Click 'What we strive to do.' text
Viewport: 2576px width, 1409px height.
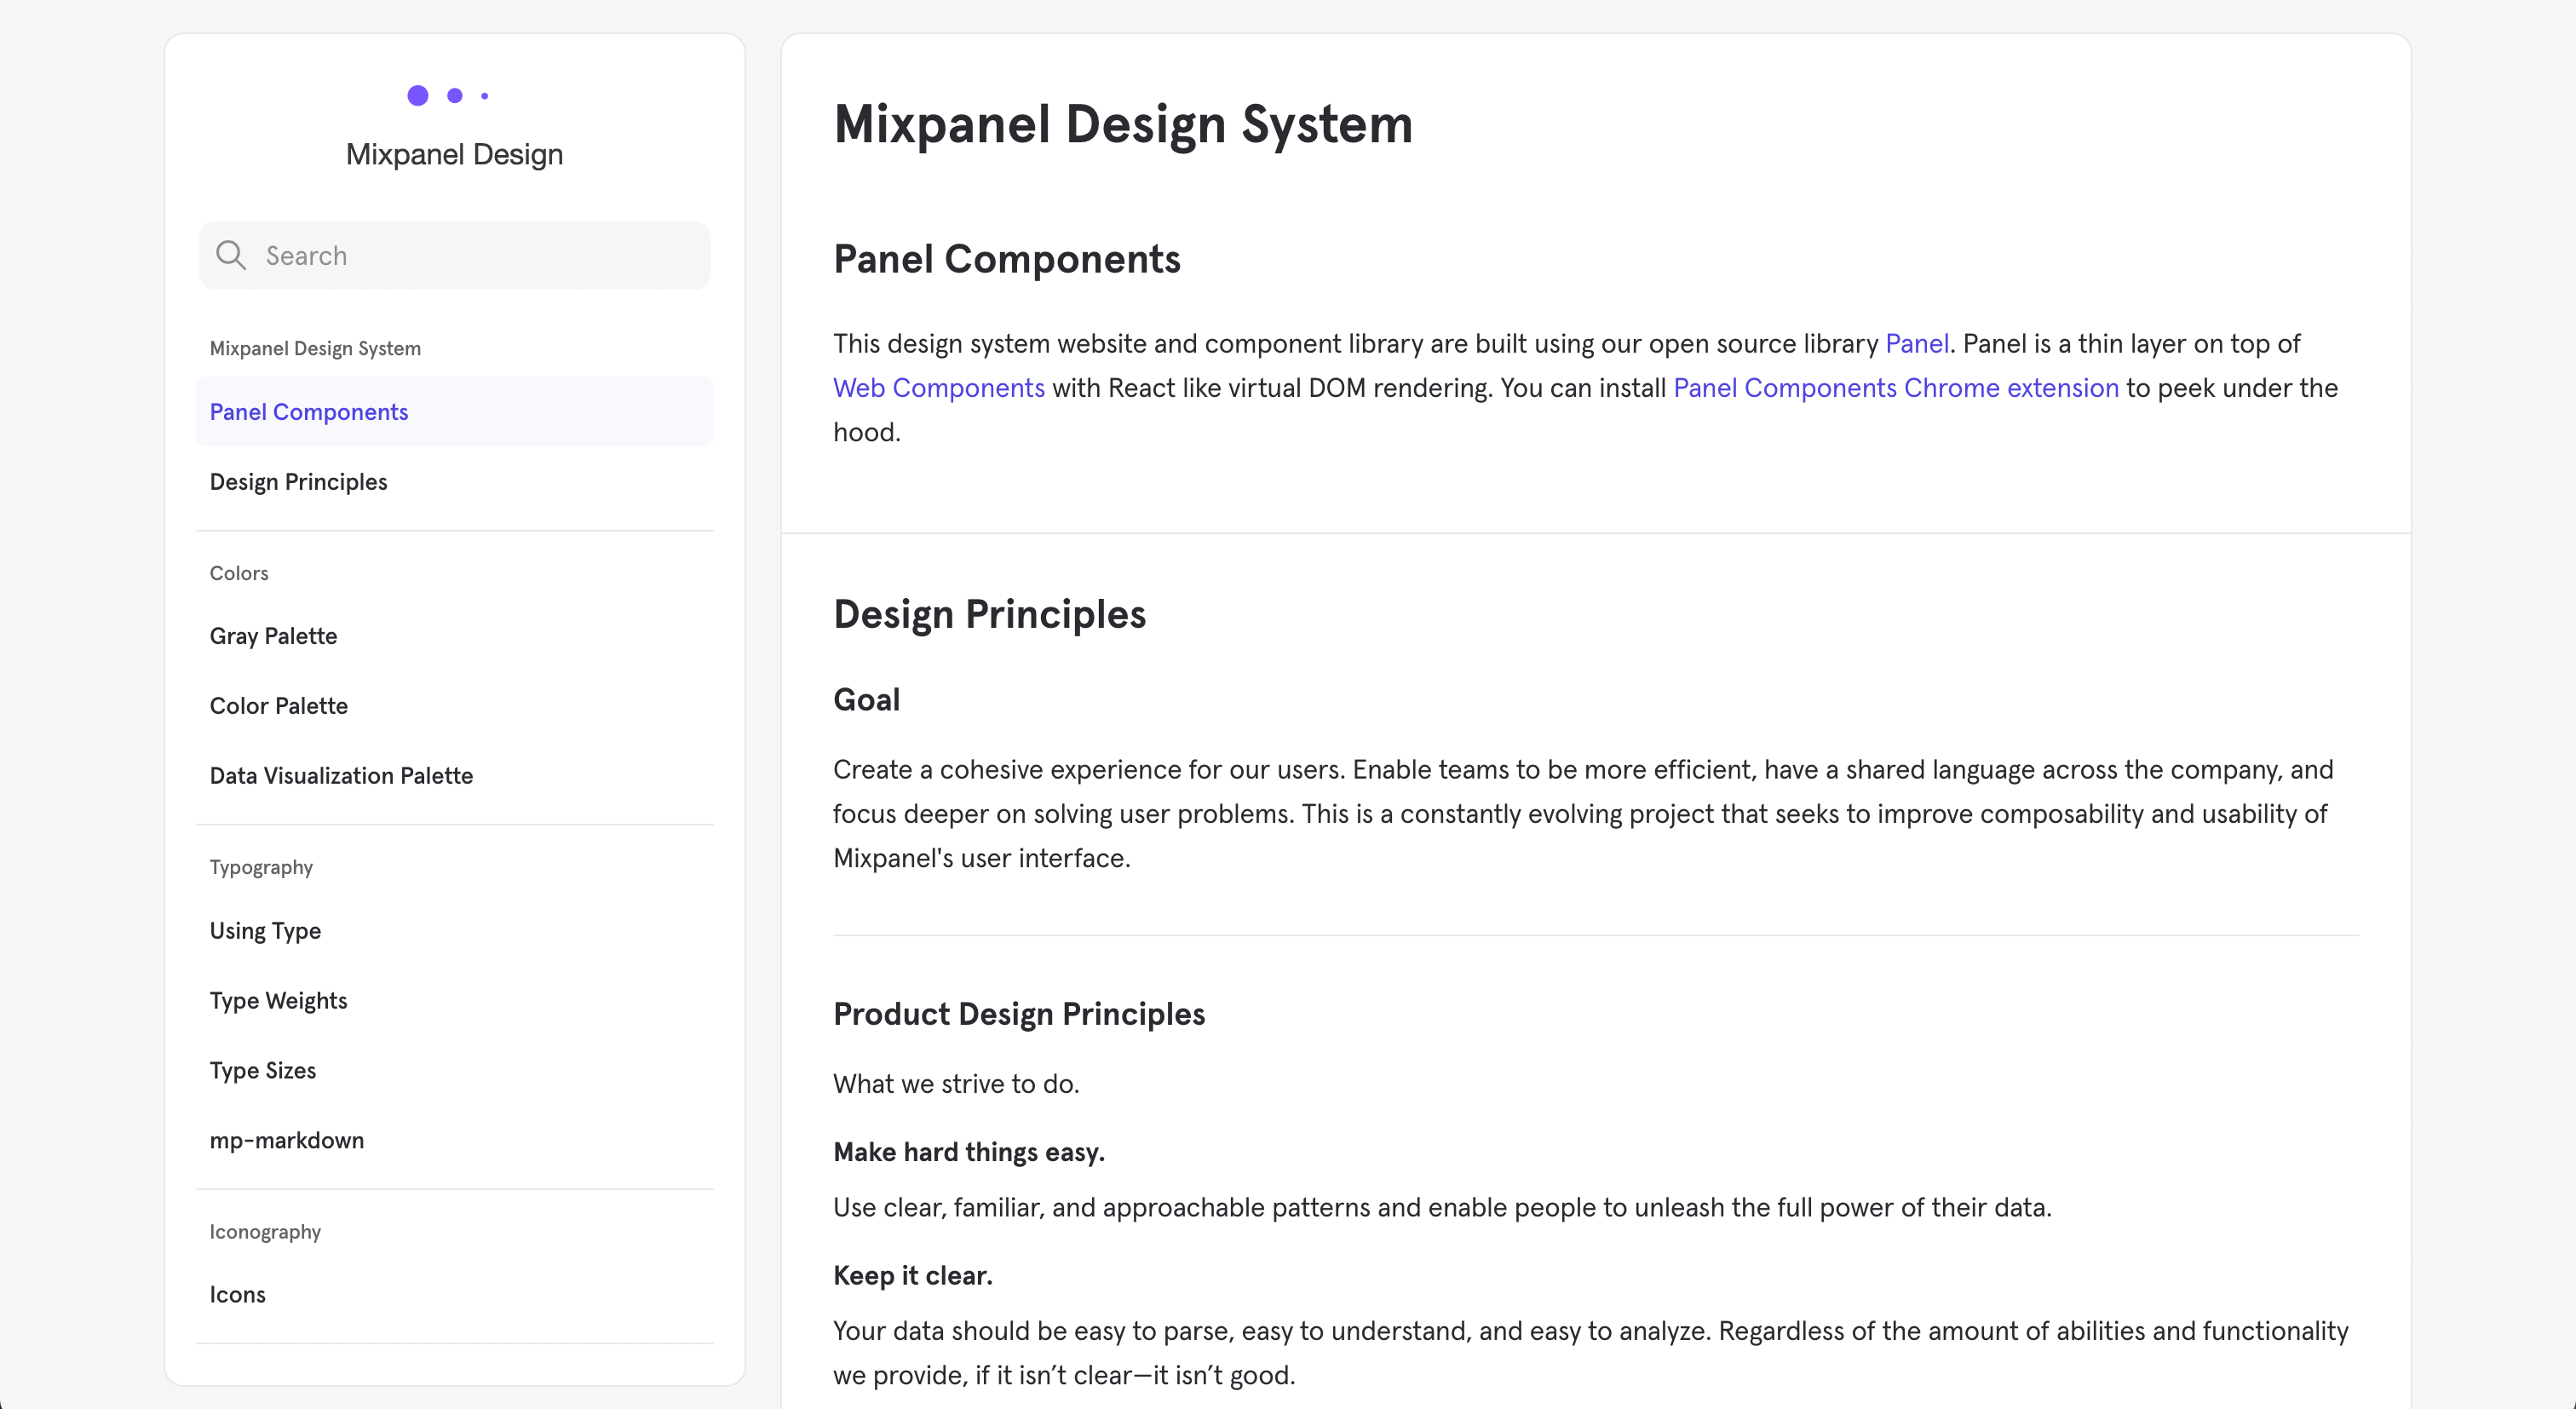956,1084
